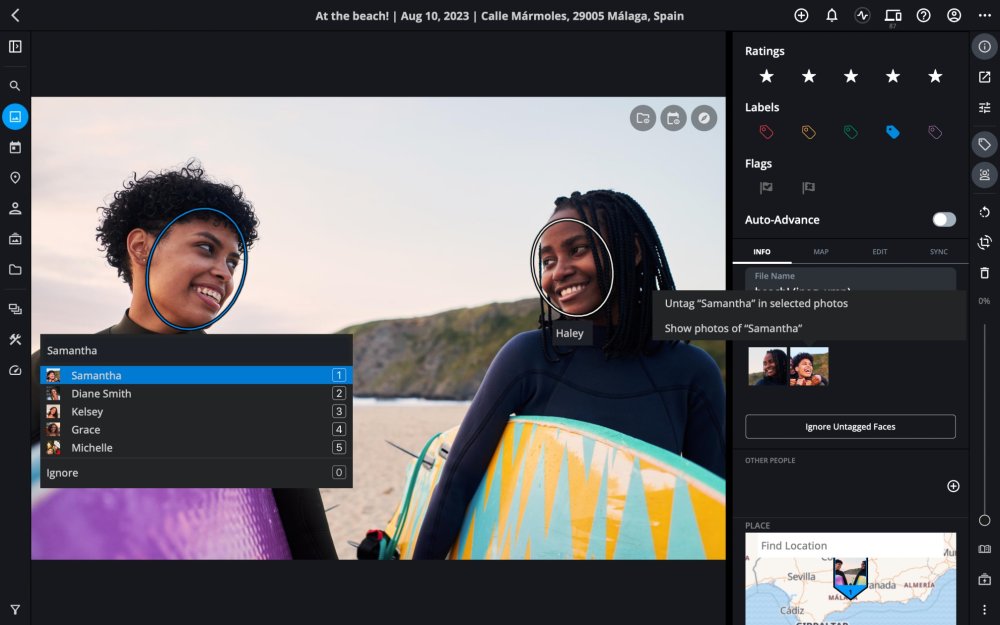Apply the yellow label
This screenshot has height=625, width=1000.
[x=809, y=132]
